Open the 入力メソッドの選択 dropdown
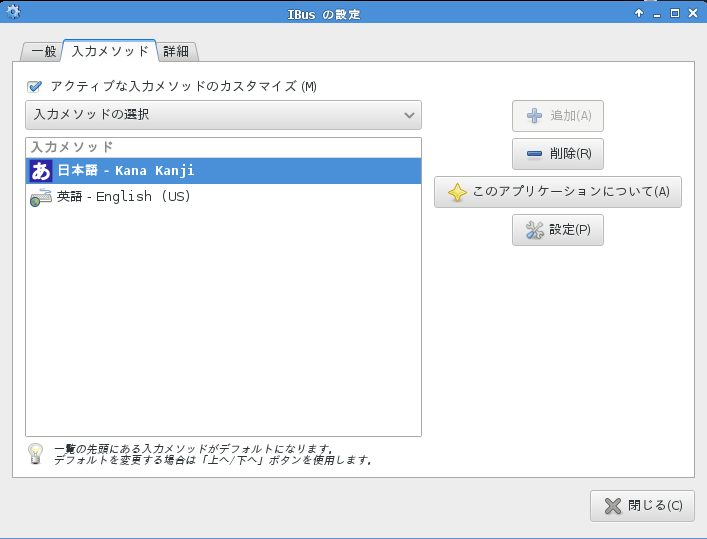This screenshot has width=707, height=539. coord(223,115)
